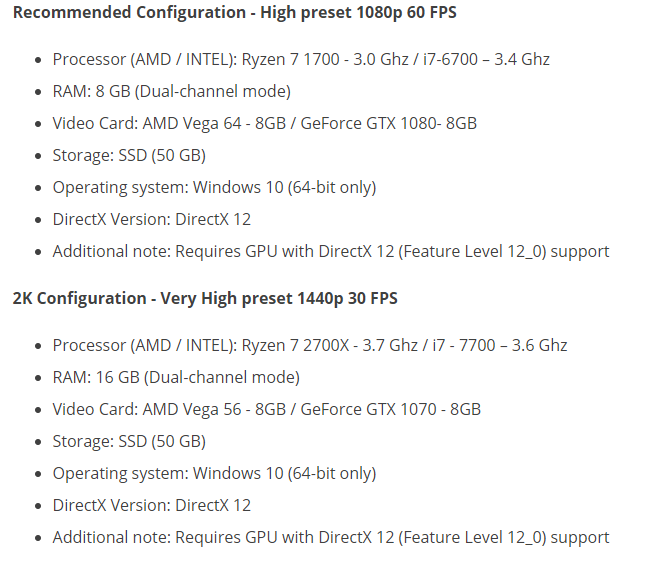Select the RAM: 8 GB line
This screenshot has height=562, width=653.
coord(171,91)
